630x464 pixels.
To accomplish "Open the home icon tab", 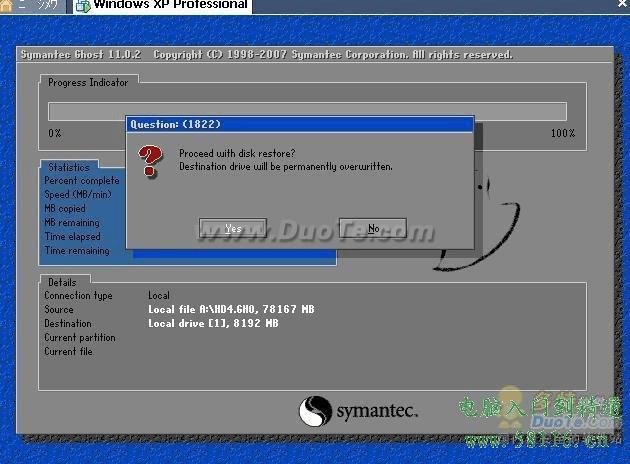I will (6, 5).
